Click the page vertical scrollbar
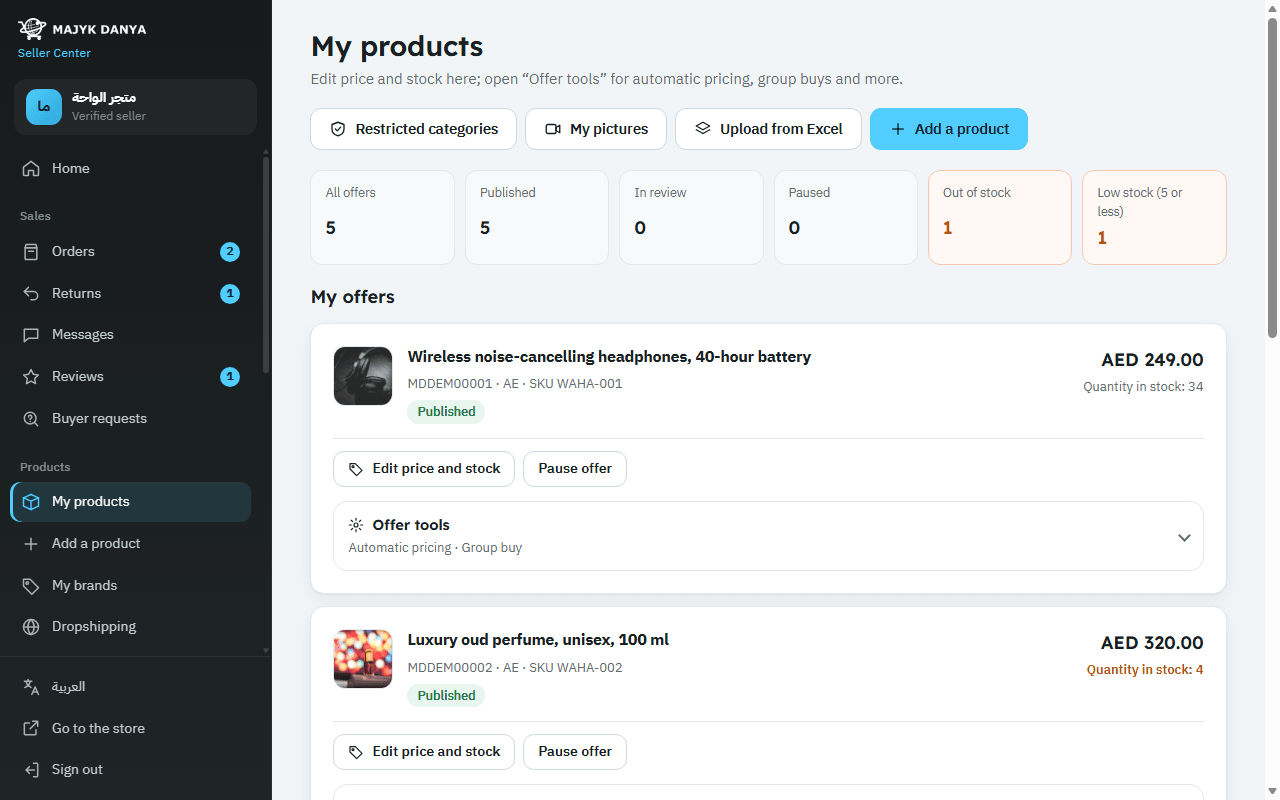 1272,180
